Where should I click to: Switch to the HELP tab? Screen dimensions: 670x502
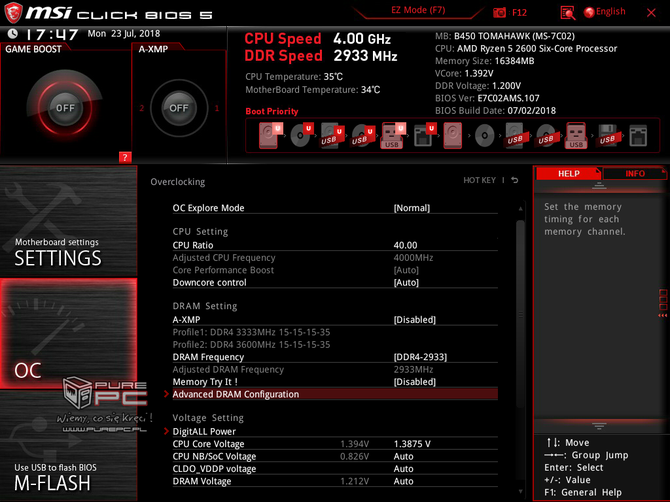pos(568,173)
